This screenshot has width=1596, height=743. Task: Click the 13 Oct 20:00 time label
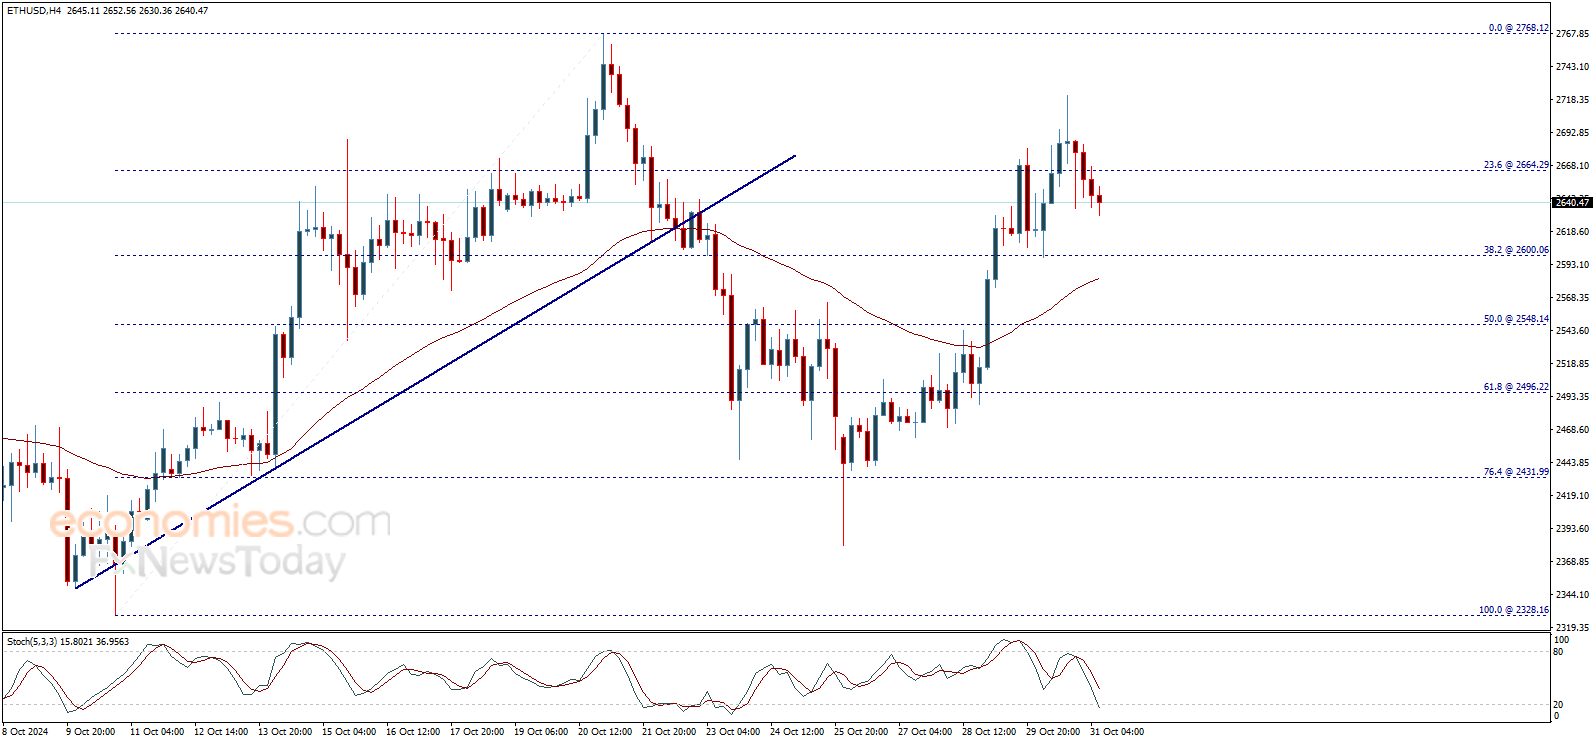pyautogui.click(x=285, y=732)
